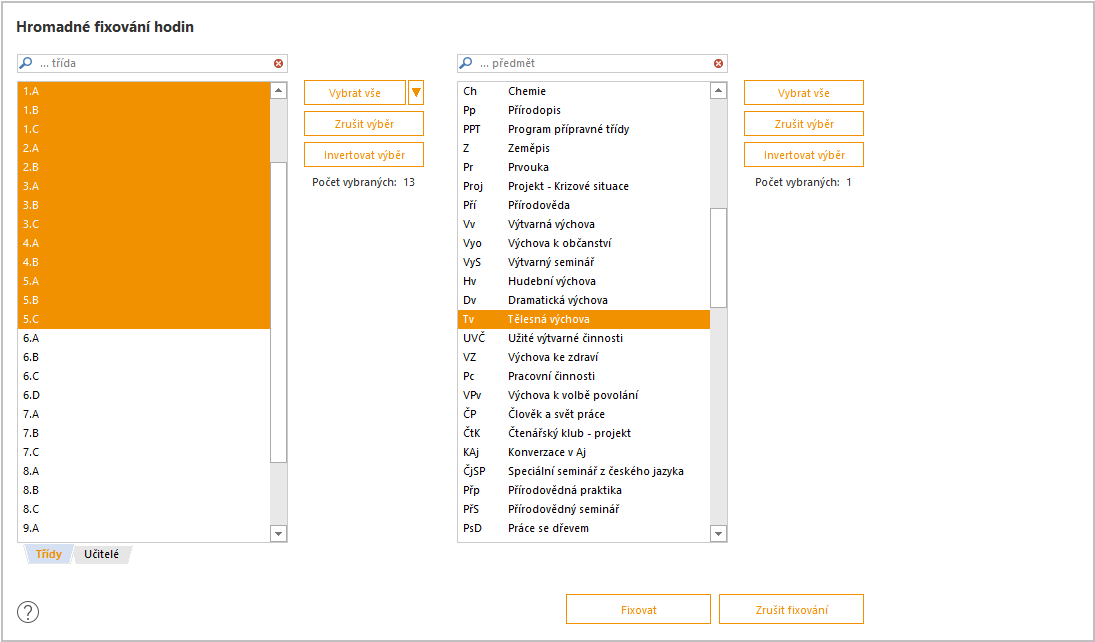Select the Konverzace v Aj subject
1095x642 pixels.
point(585,452)
